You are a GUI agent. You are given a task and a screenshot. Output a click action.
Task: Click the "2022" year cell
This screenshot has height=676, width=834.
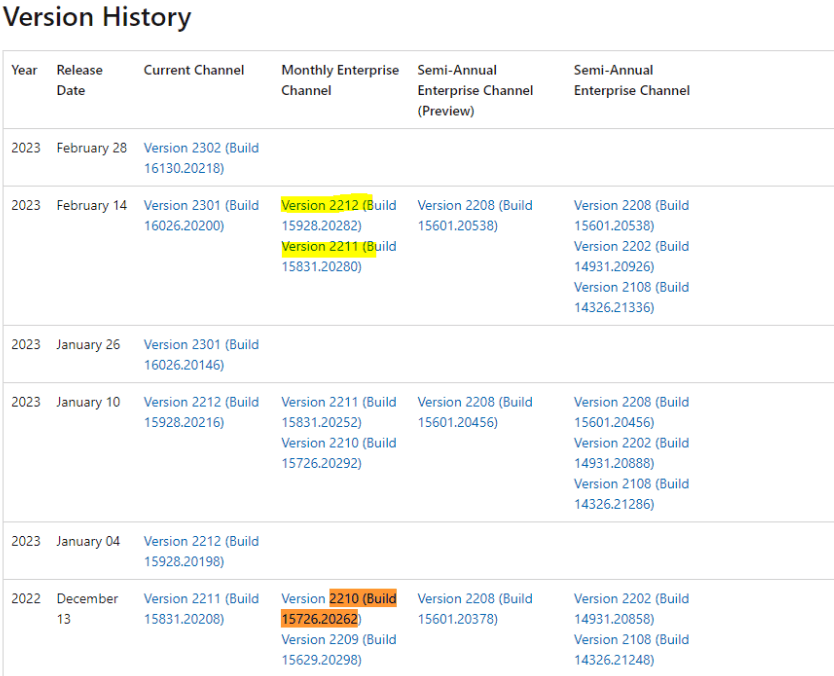(x=26, y=599)
